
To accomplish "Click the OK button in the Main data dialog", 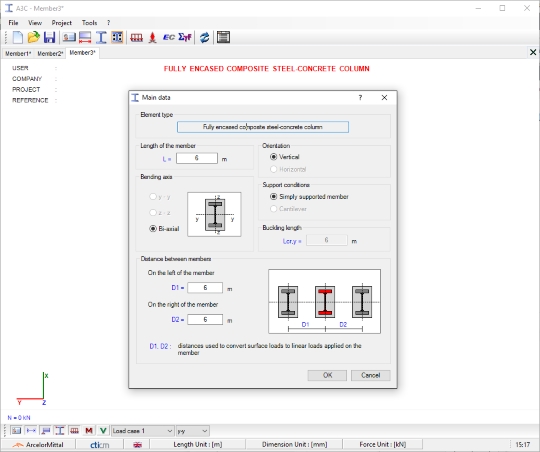I will click(327, 375).
